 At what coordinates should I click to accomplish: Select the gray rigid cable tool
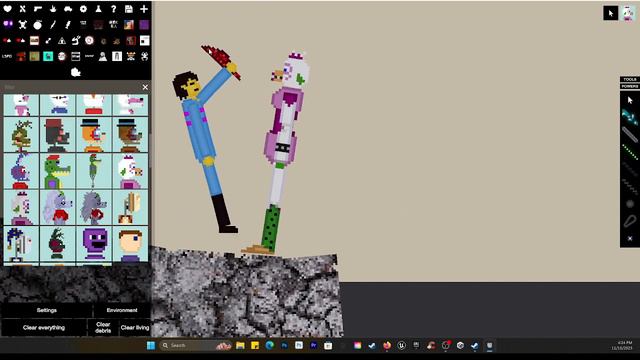[630, 134]
